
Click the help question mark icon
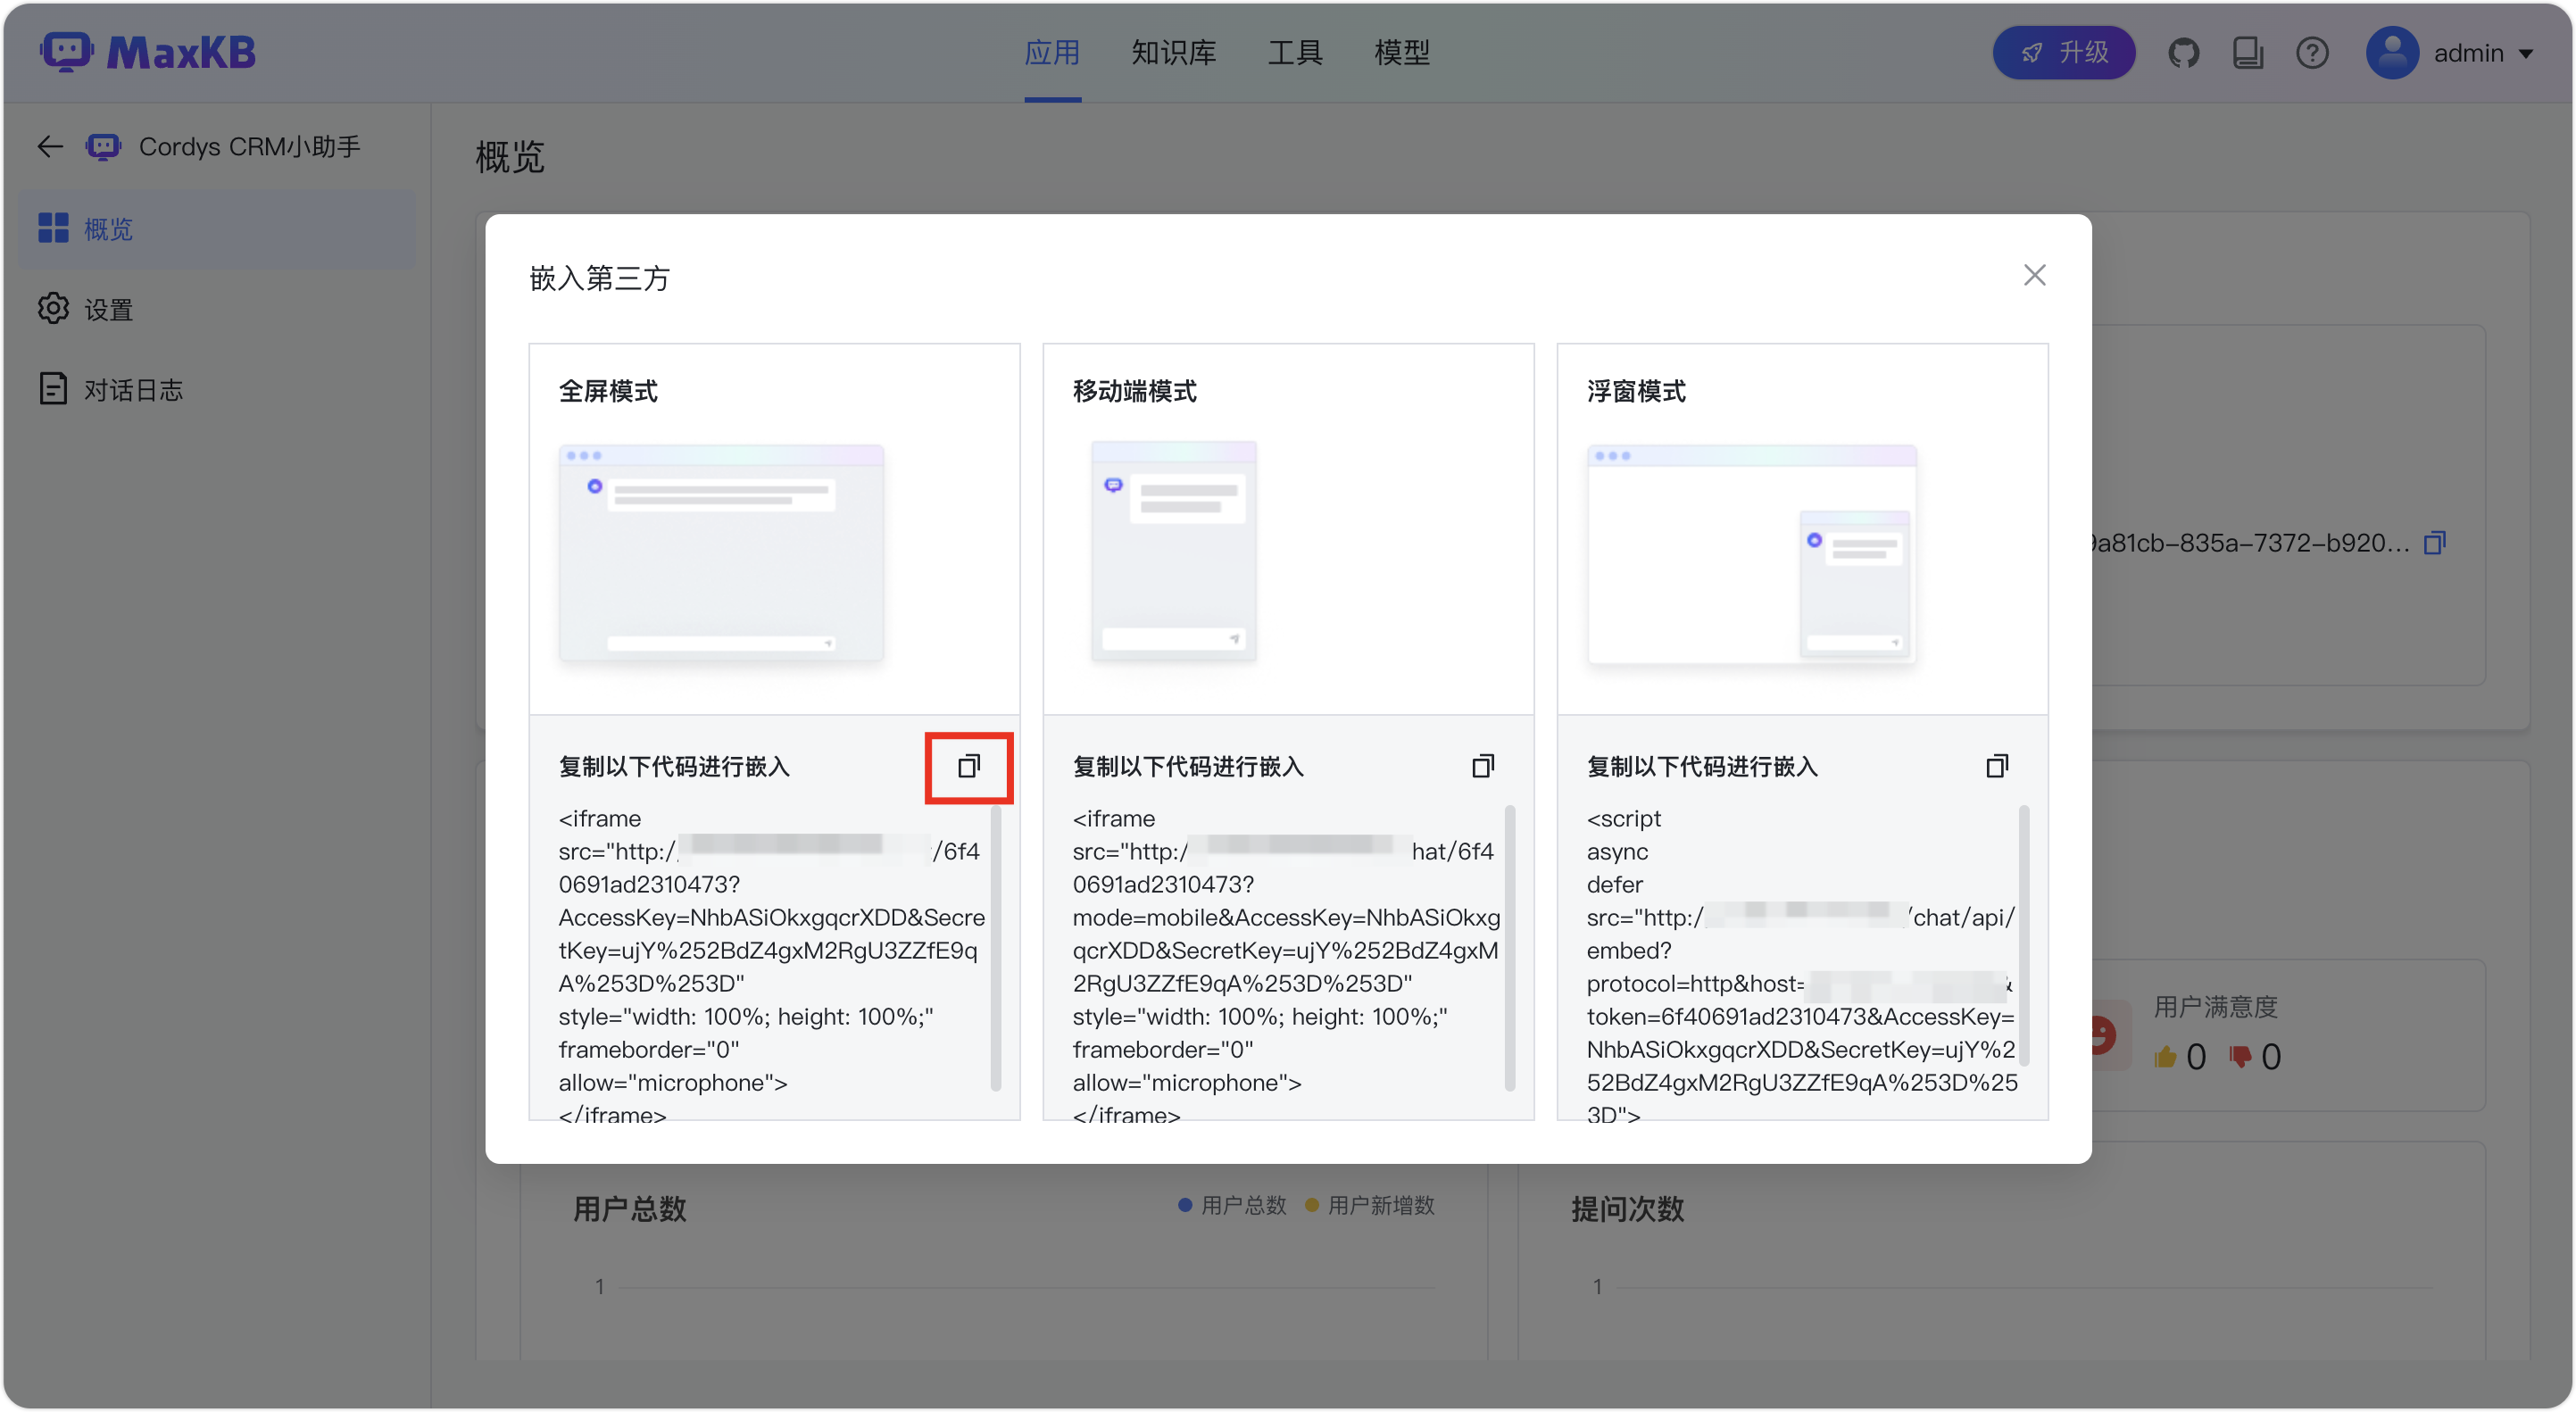point(2312,53)
